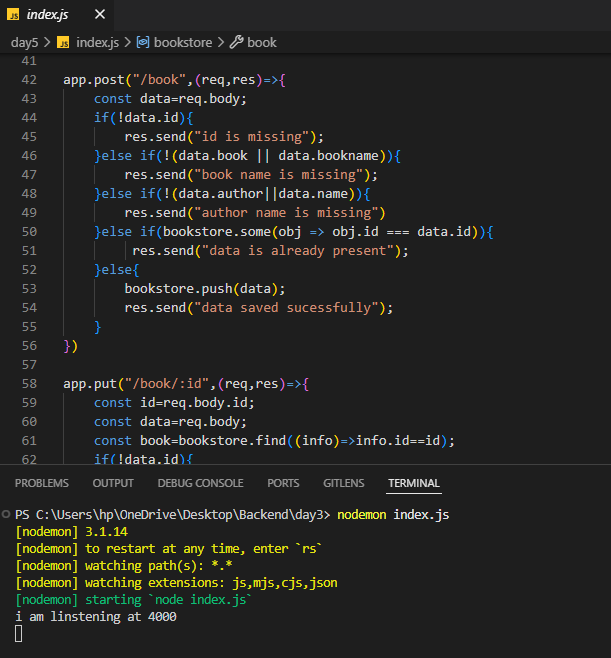Click the bookstore variable symbol icon
Screen dimensions: 611x658
(x=143, y=42)
